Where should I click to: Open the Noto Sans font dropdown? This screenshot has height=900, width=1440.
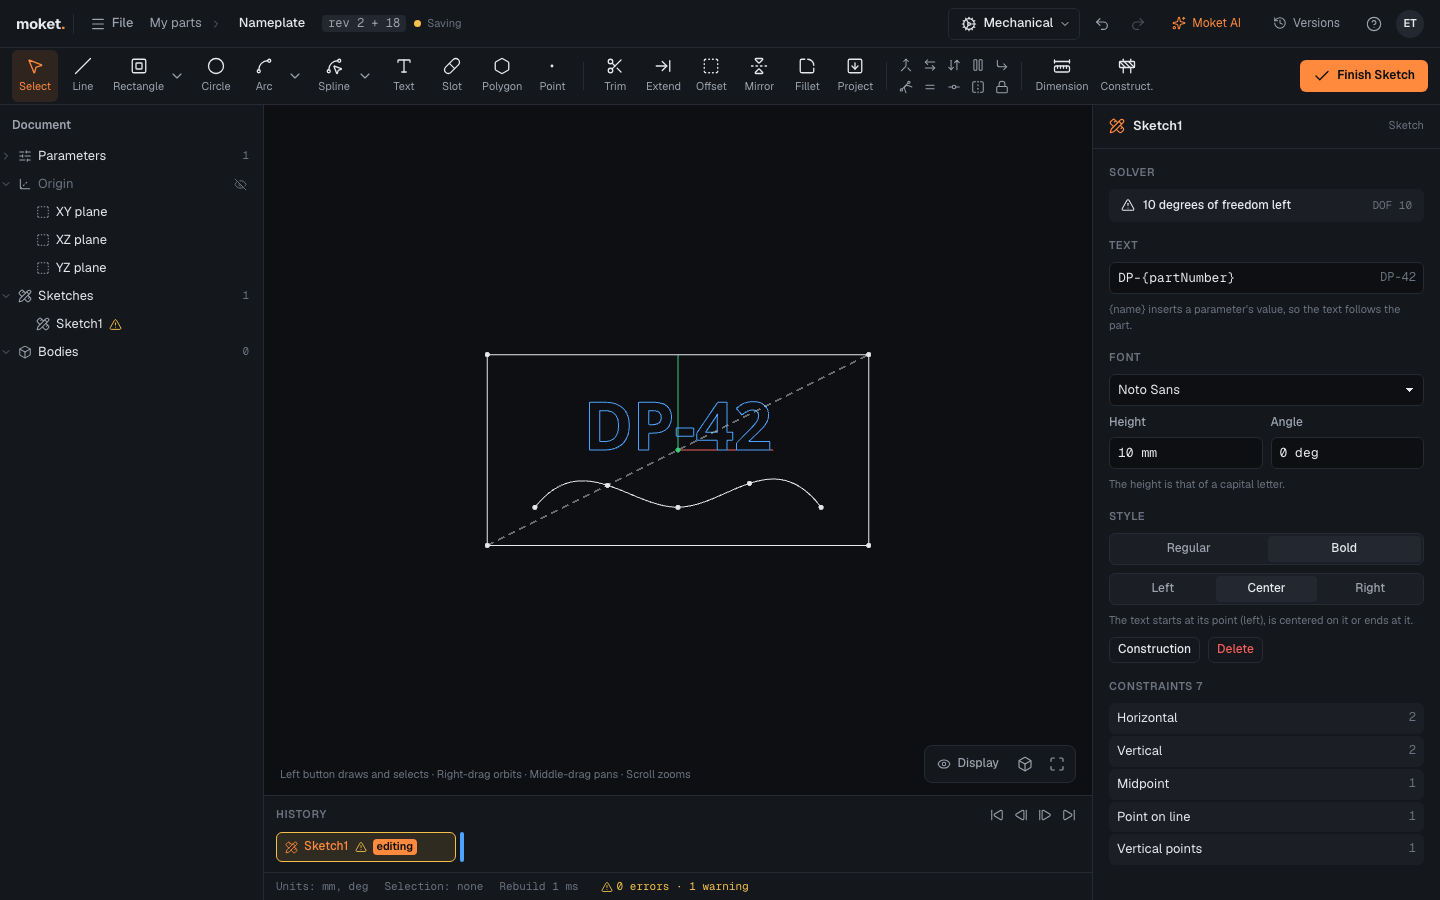coord(1266,390)
